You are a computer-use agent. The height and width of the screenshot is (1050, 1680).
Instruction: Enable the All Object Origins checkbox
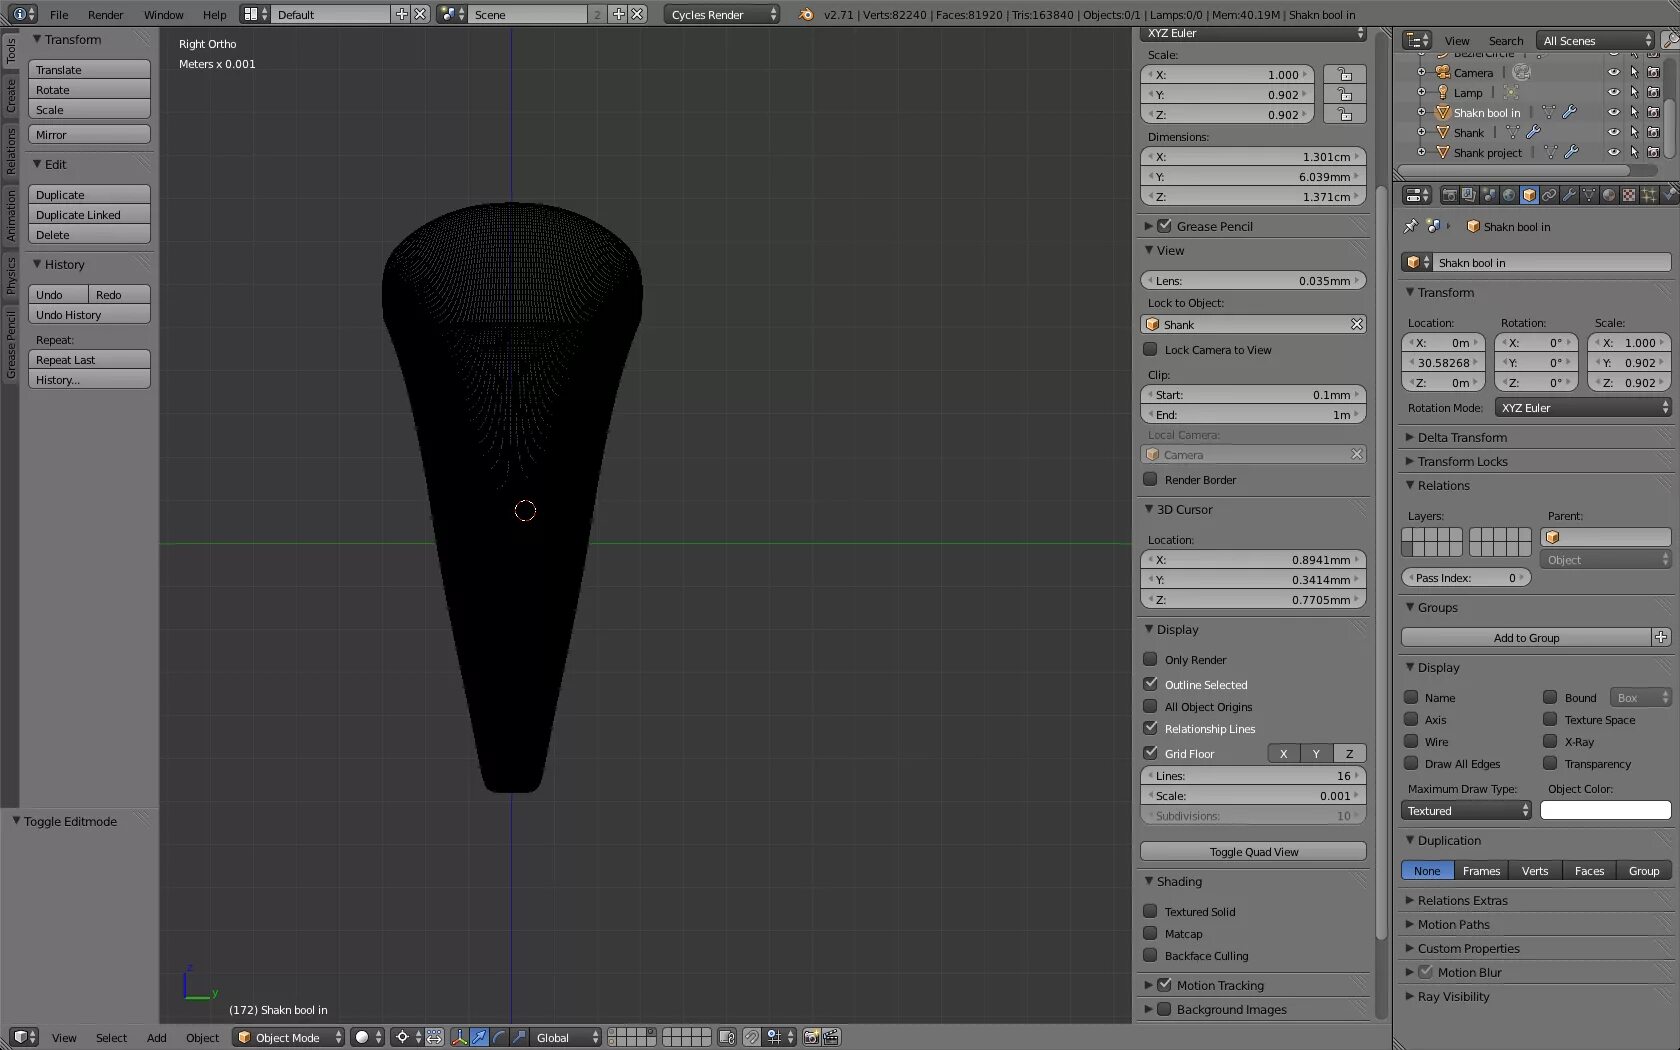pos(1150,706)
